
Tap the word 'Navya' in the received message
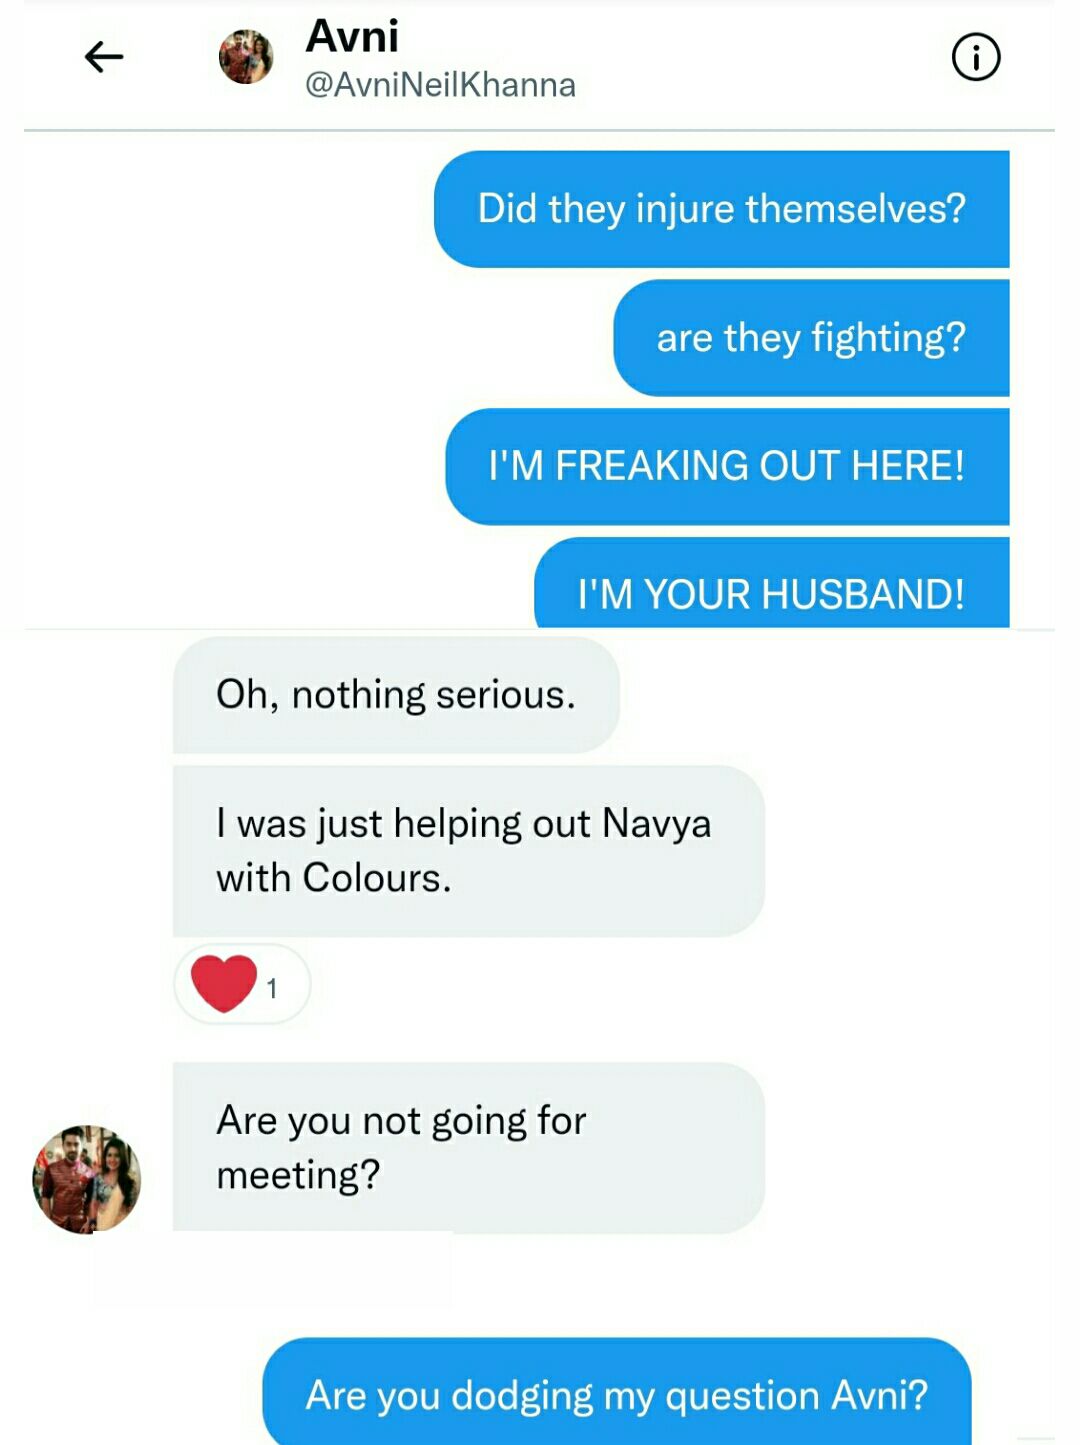pyautogui.click(x=657, y=824)
